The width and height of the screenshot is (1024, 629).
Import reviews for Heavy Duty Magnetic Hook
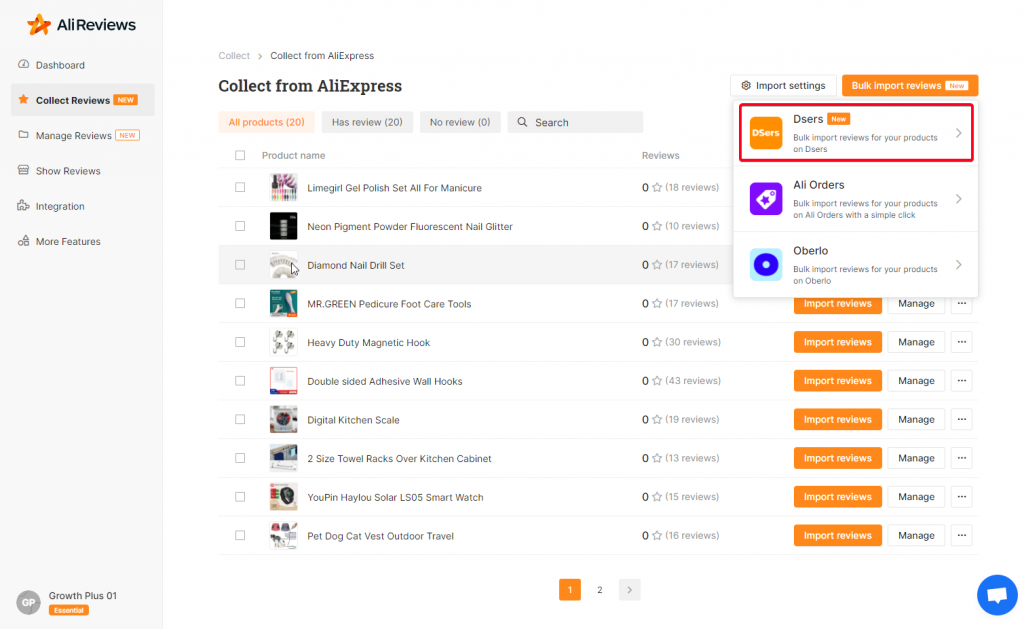pyautogui.click(x=838, y=342)
